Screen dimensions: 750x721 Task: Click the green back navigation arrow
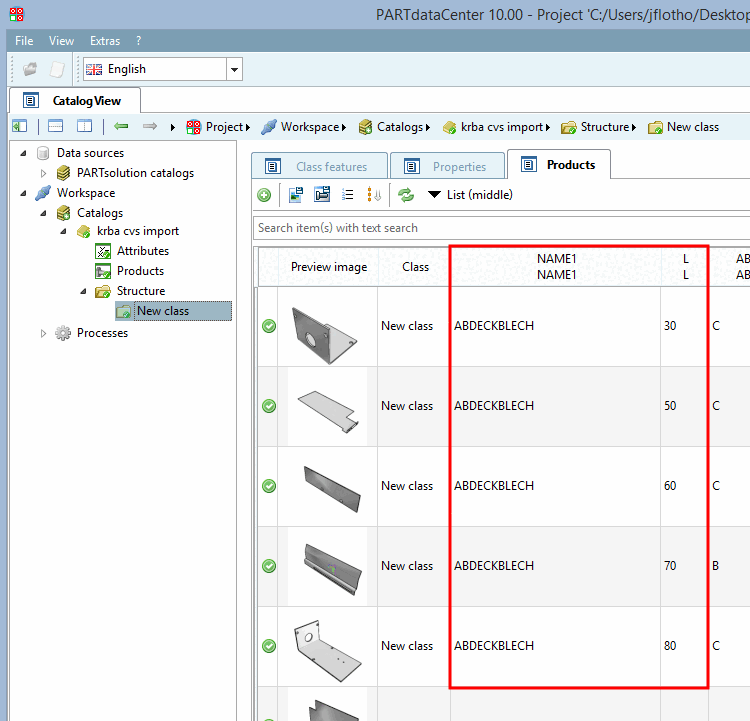121,126
